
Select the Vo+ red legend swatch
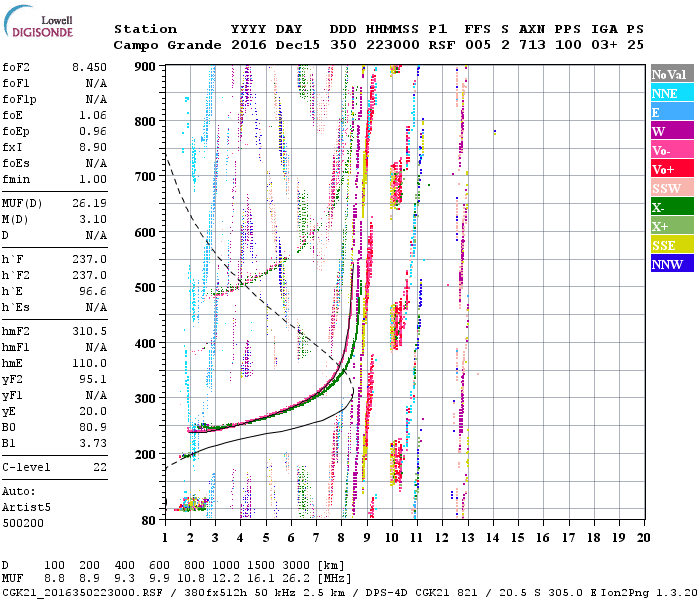pos(672,169)
